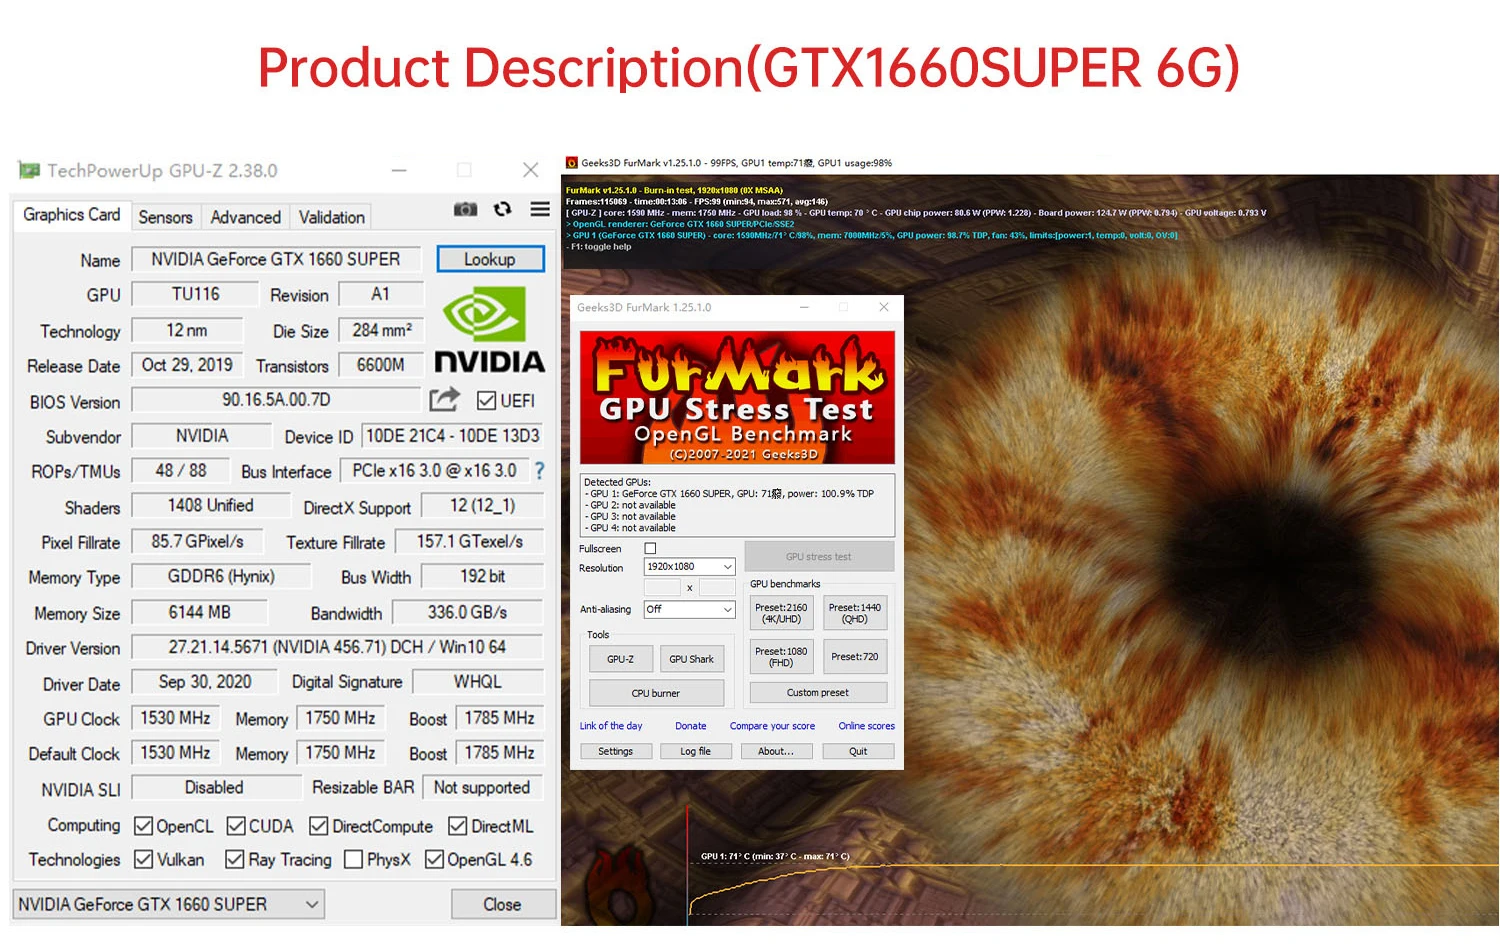This screenshot has height=949, width=1500.
Task: Click the Device ID value 10DE 21C4
Action: [x=453, y=436]
